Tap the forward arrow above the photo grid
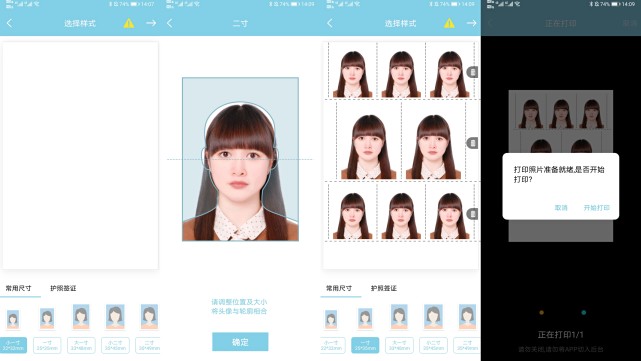The image size is (641, 361). [x=472, y=23]
